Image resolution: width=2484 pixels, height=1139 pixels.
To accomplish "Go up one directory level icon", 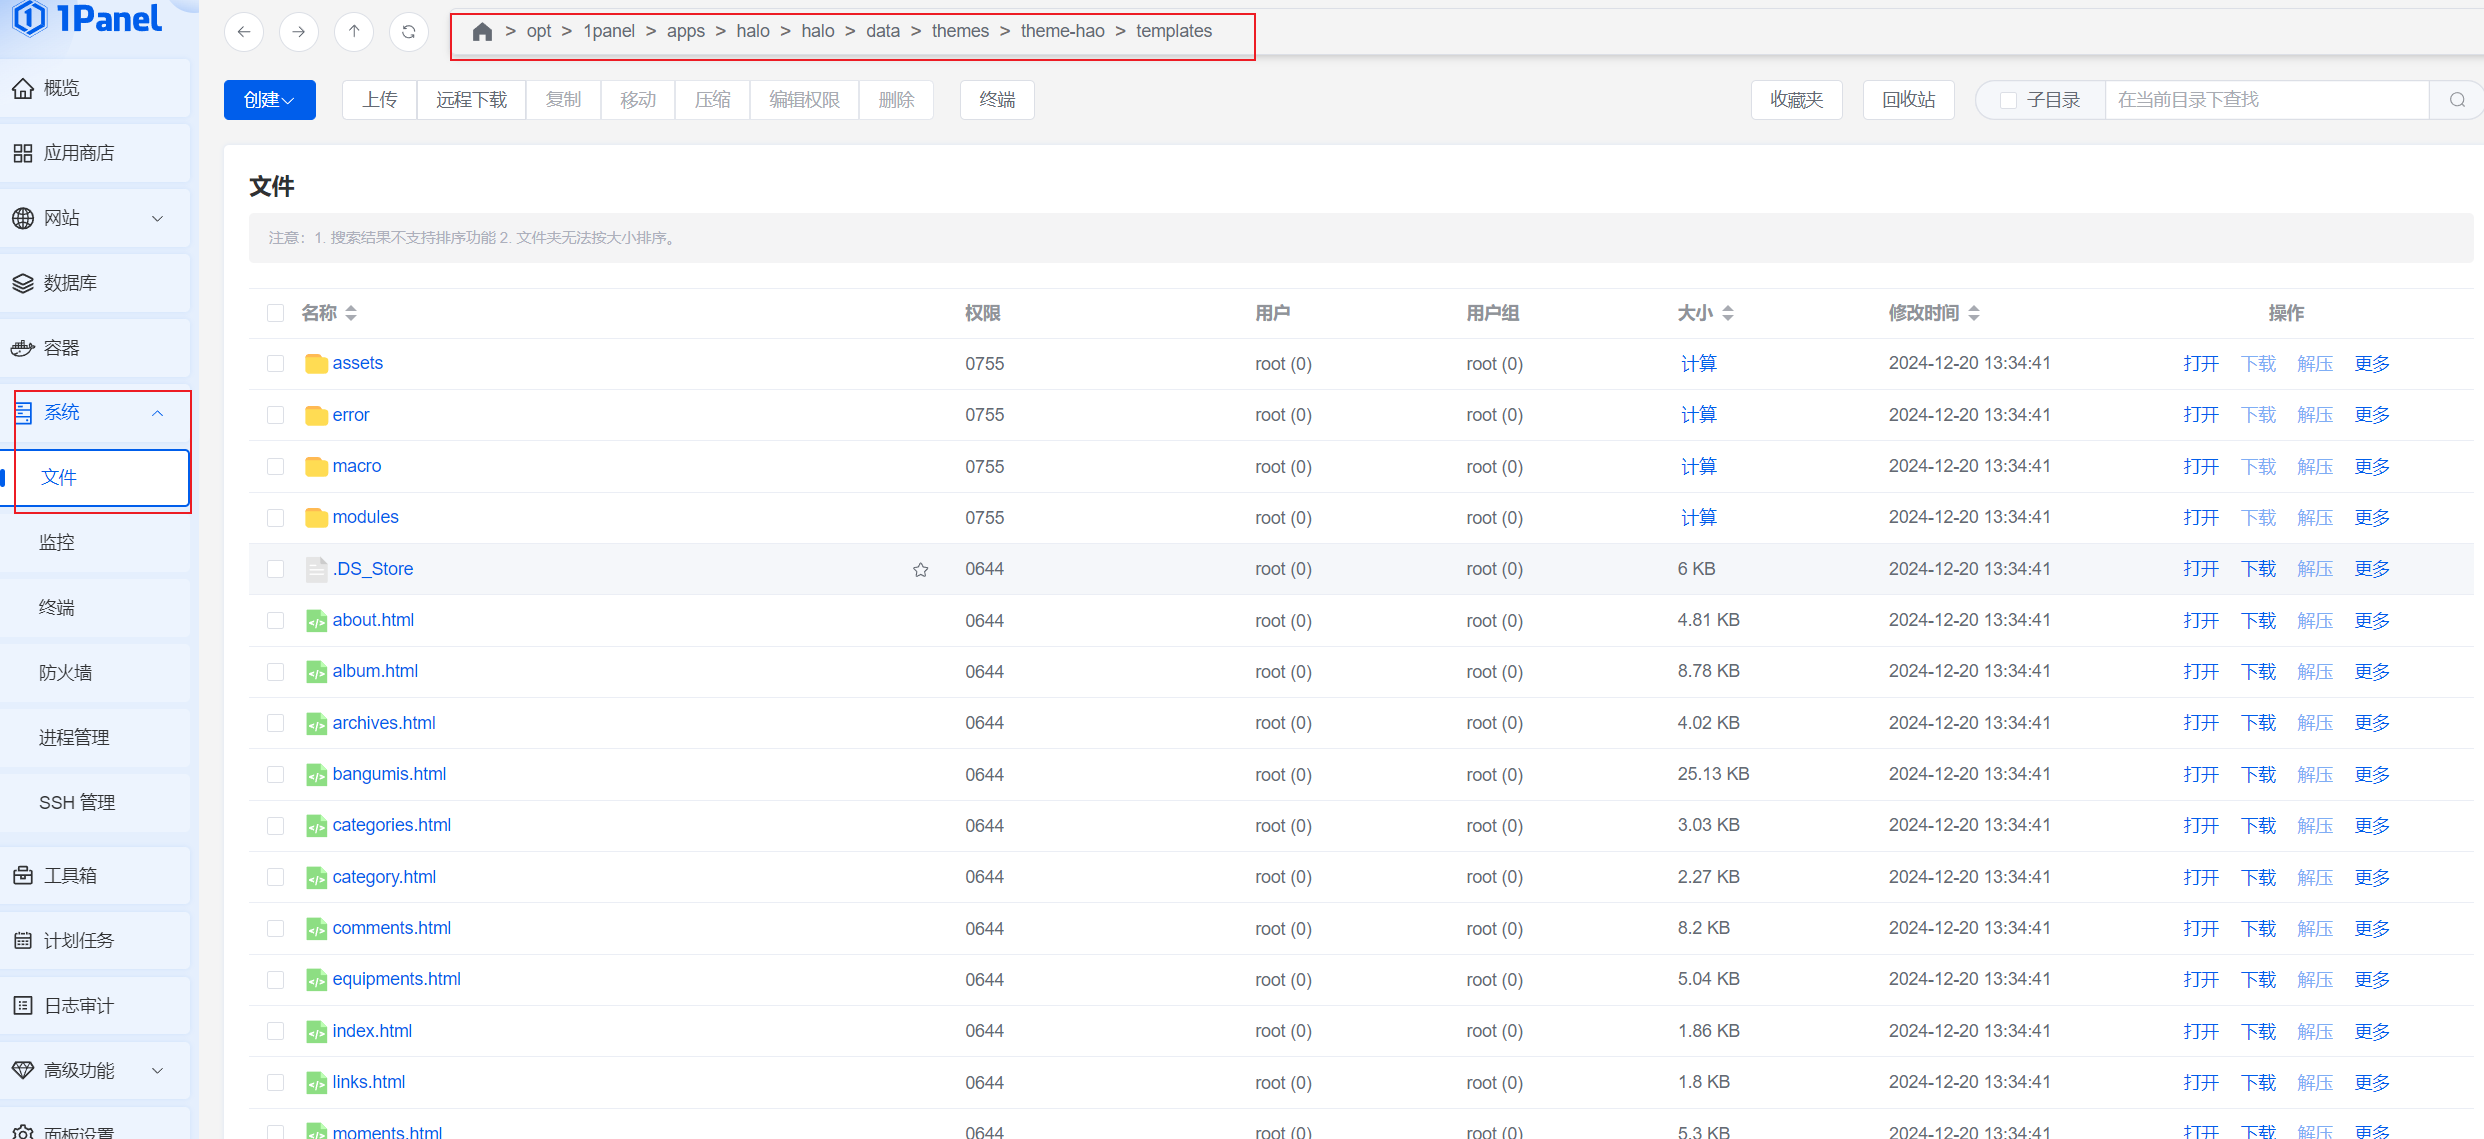I will click(353, 32).
